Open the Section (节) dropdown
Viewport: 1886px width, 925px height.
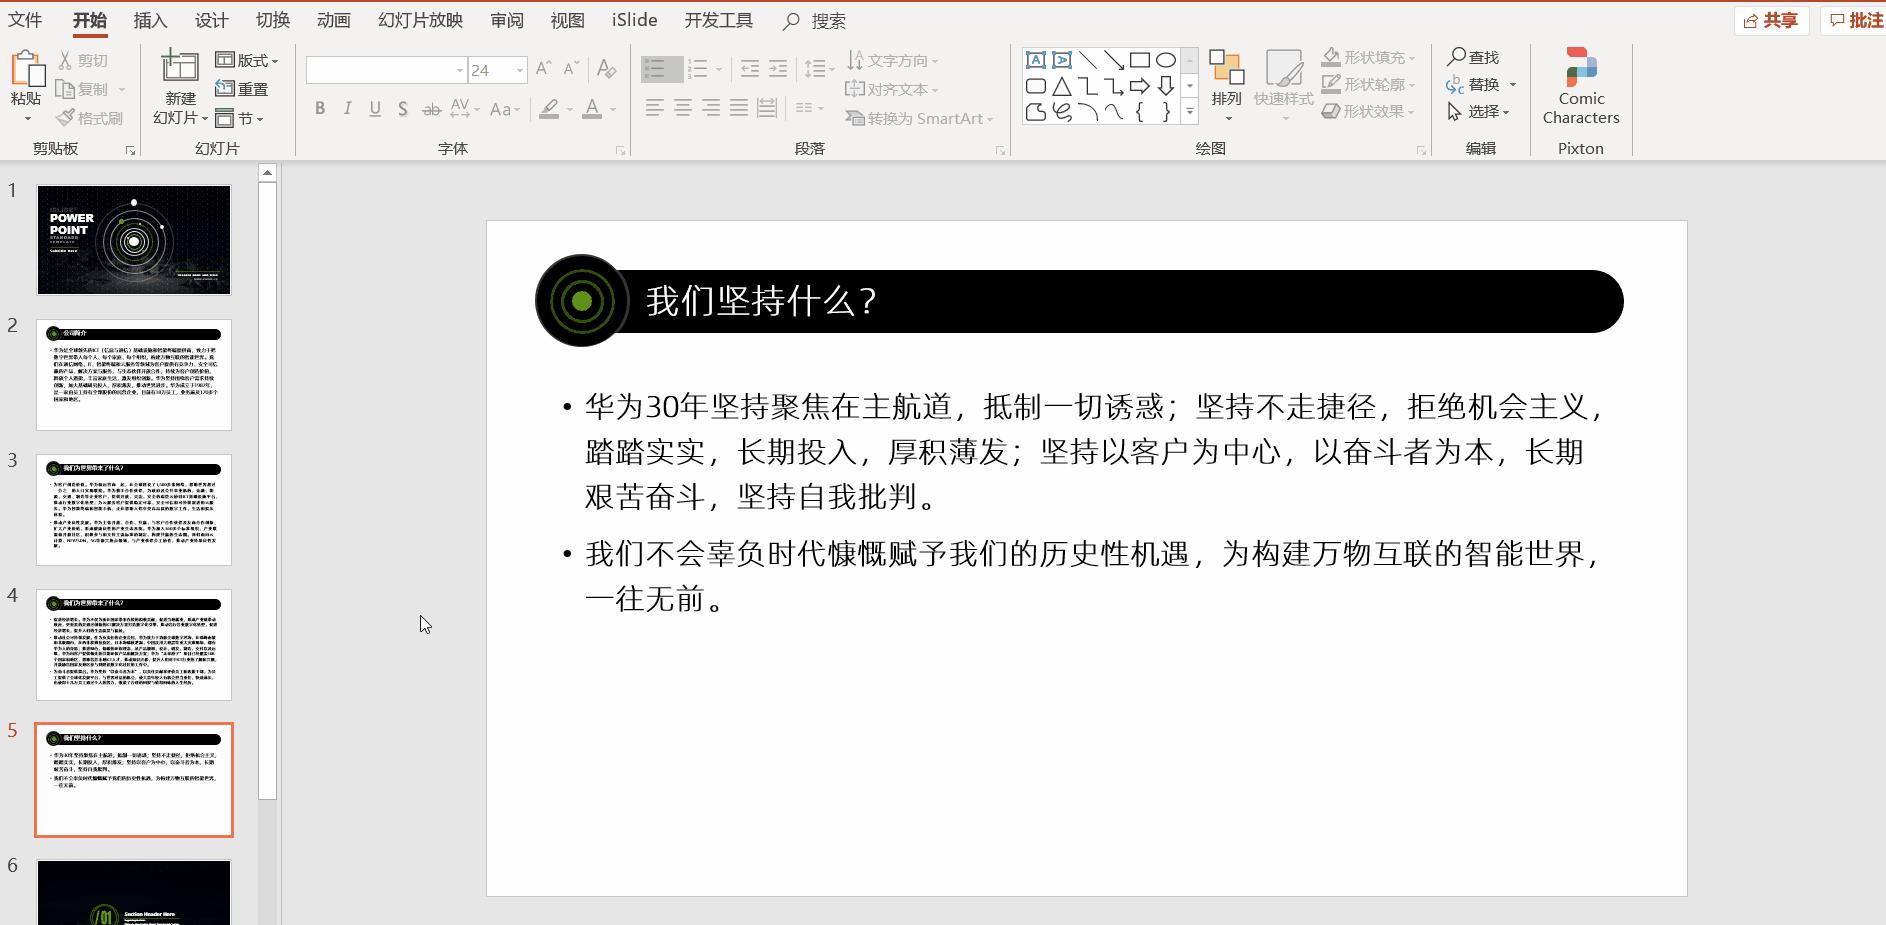click(239, 118)
